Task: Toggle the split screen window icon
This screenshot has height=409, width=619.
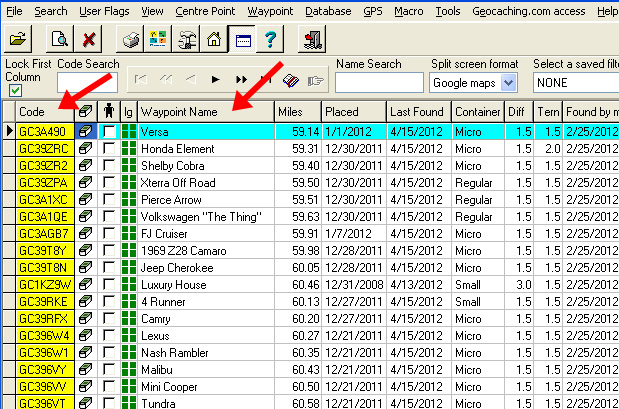Action: pos(242,39)
